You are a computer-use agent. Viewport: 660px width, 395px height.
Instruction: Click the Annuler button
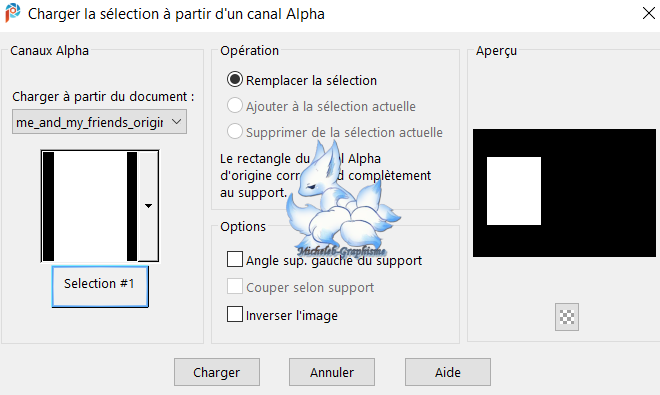(x=332, y=372)
